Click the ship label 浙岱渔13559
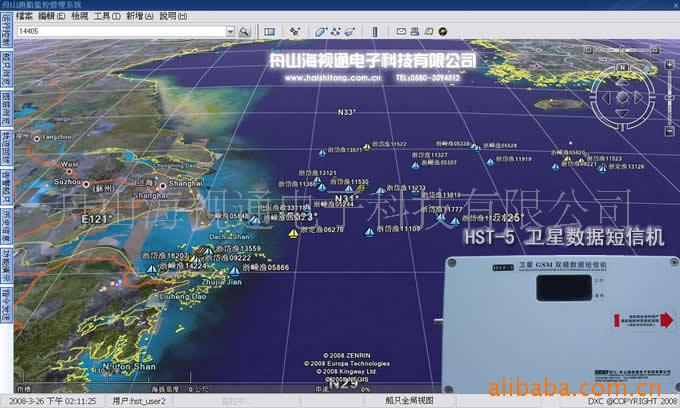The width and height of the screenshot is (680, 408). click(239, 248)
